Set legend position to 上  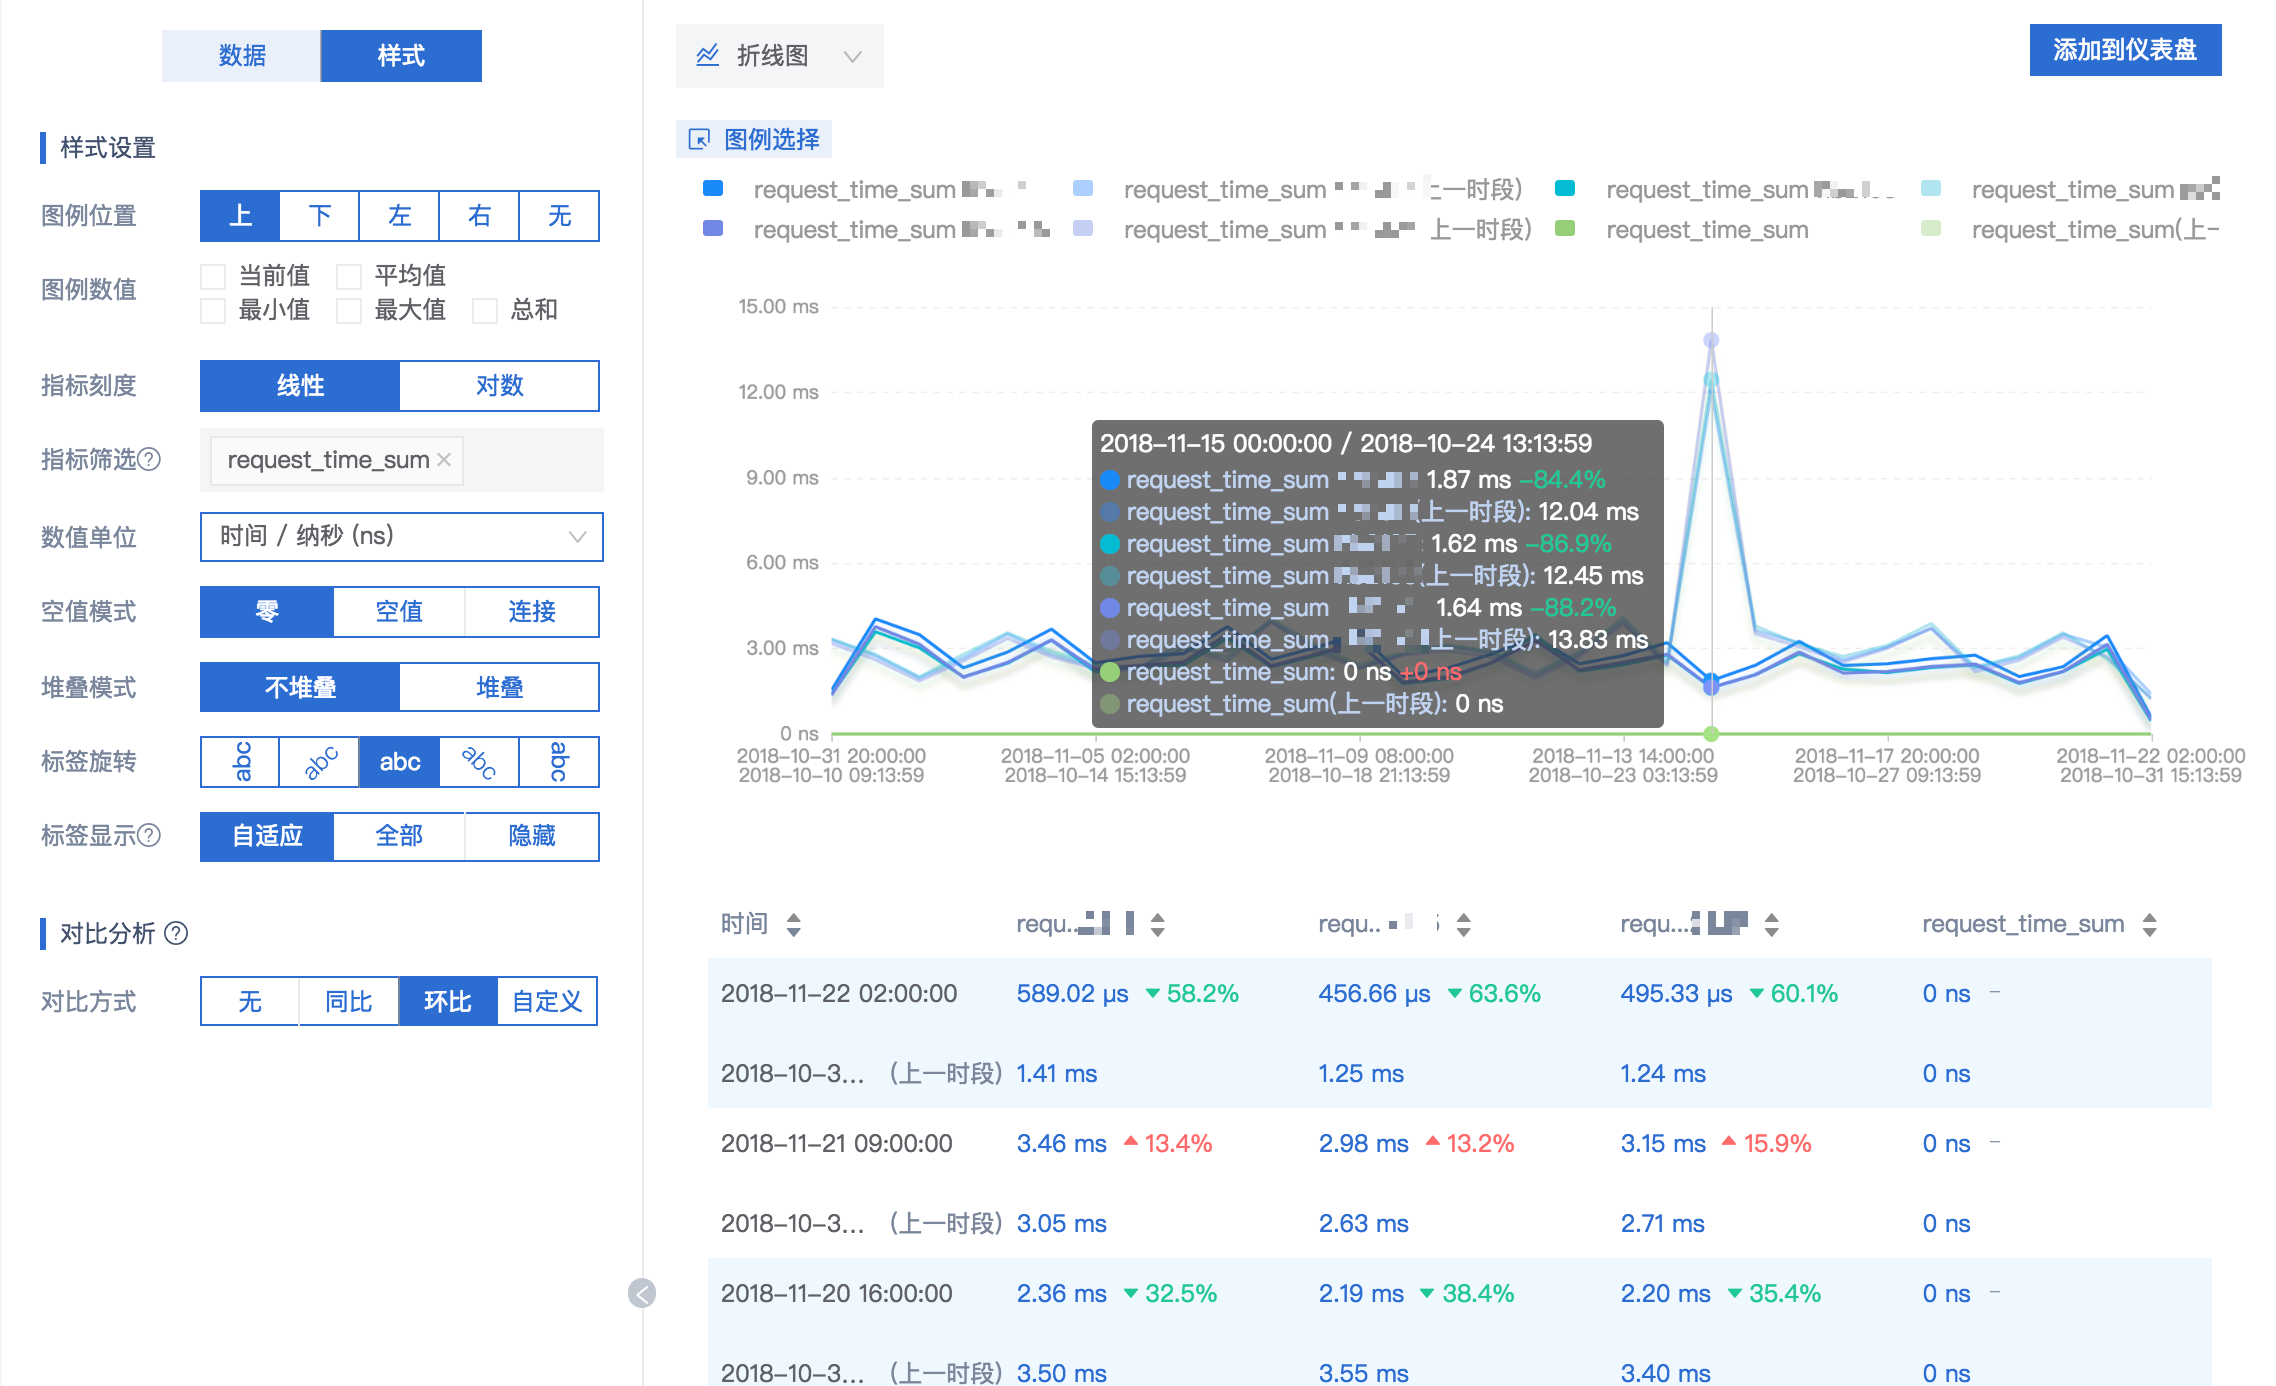[x=240, y=216]
